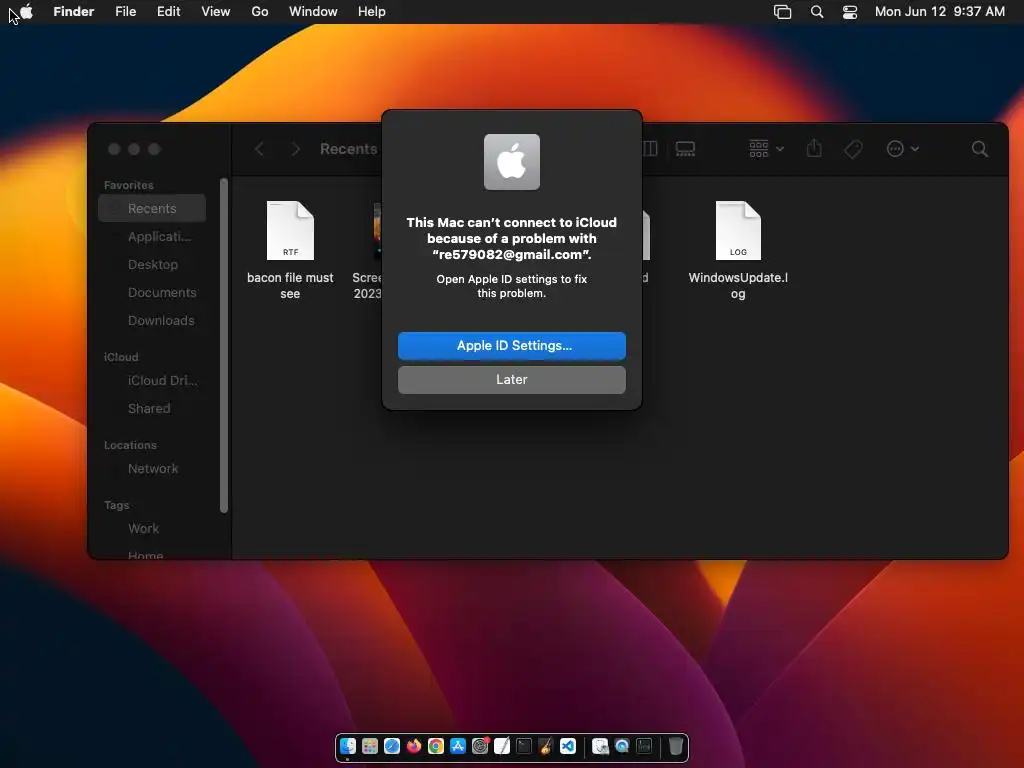The height and width of the screenshot is (768, 1024).
Task: Launch Safari from the Dock
Action: pyautogui.click(x=392, y=746)
